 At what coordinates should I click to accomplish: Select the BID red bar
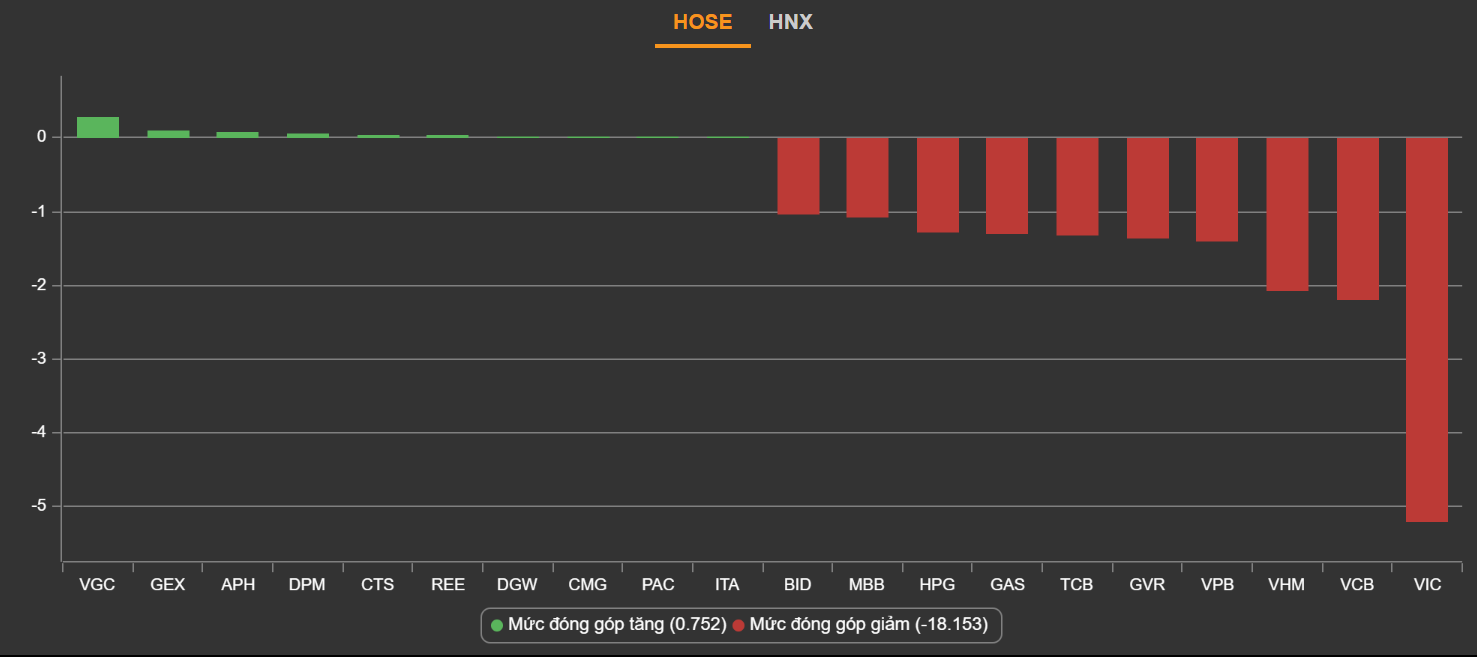coord(798,176)
